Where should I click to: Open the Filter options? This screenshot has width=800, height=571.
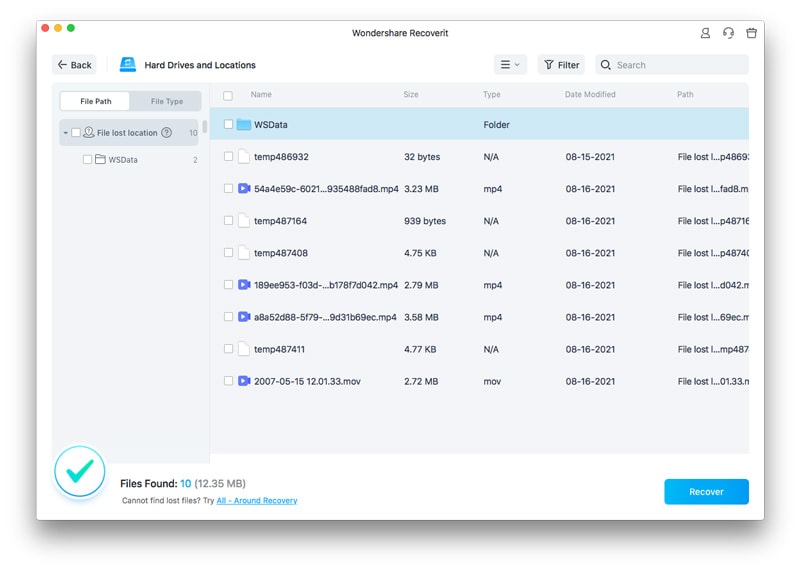561,65
